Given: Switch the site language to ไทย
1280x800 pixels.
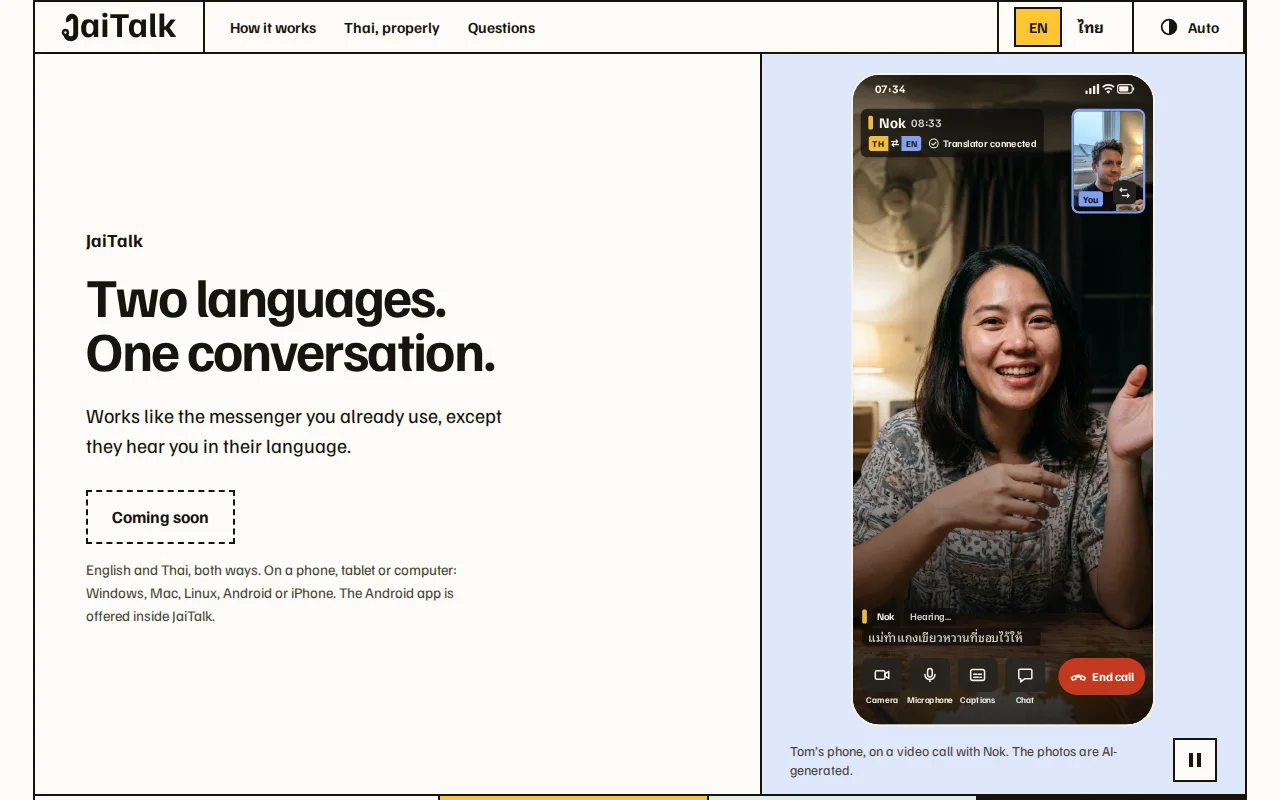Looking at the screenshot, I should pyautogui.click(x=1091, y=28).
